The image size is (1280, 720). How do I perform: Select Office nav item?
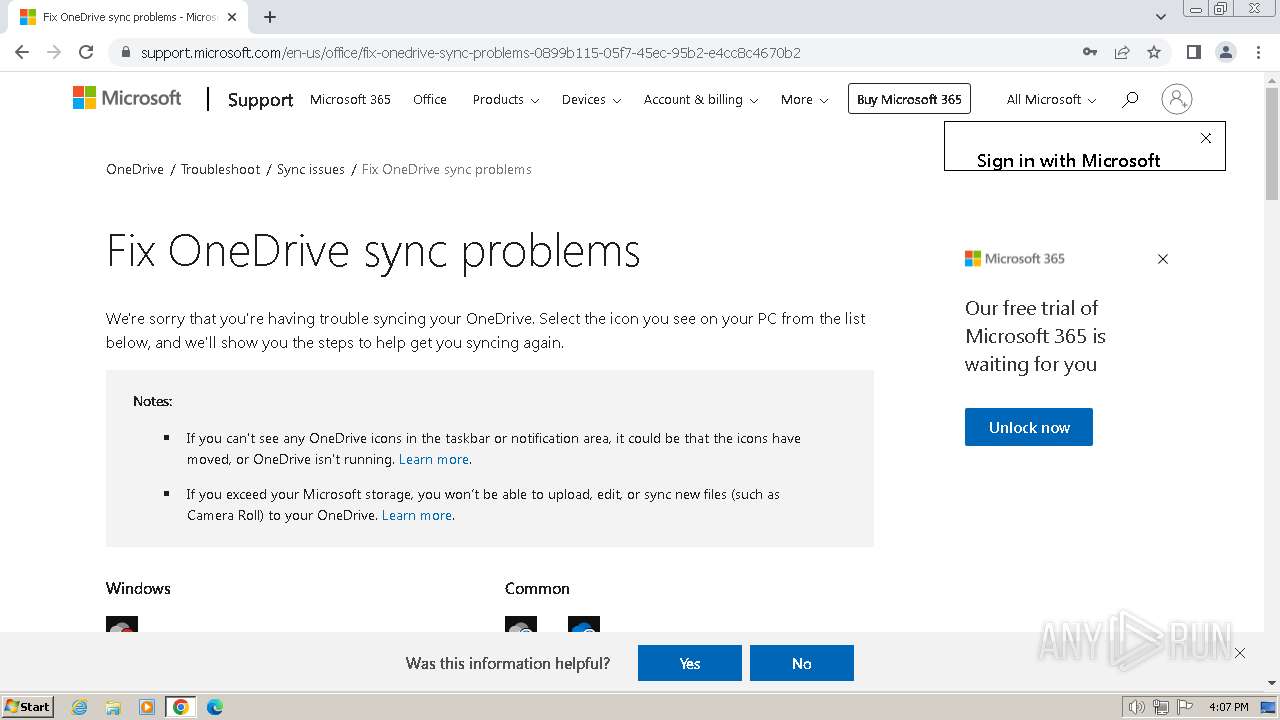[430, 99]
